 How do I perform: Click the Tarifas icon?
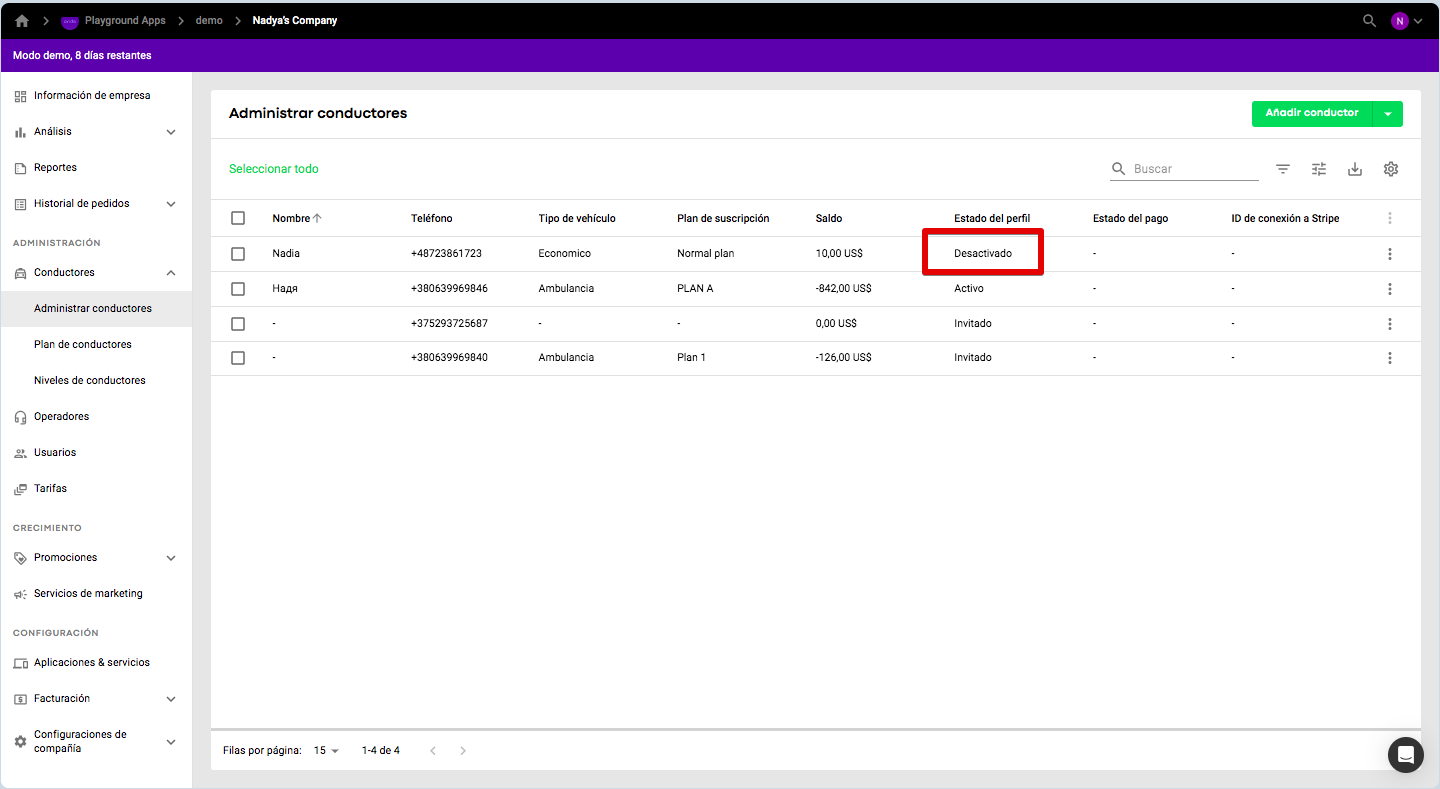[20, 489]
